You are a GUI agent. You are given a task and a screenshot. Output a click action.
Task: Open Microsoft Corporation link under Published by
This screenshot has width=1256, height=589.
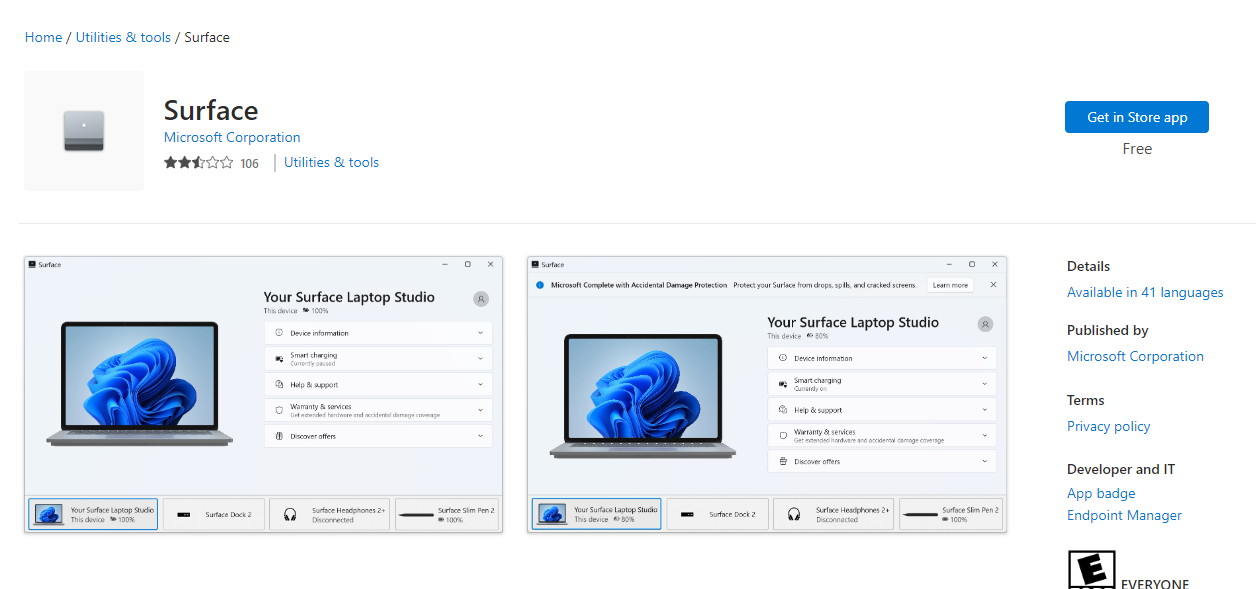[1135, 356]
